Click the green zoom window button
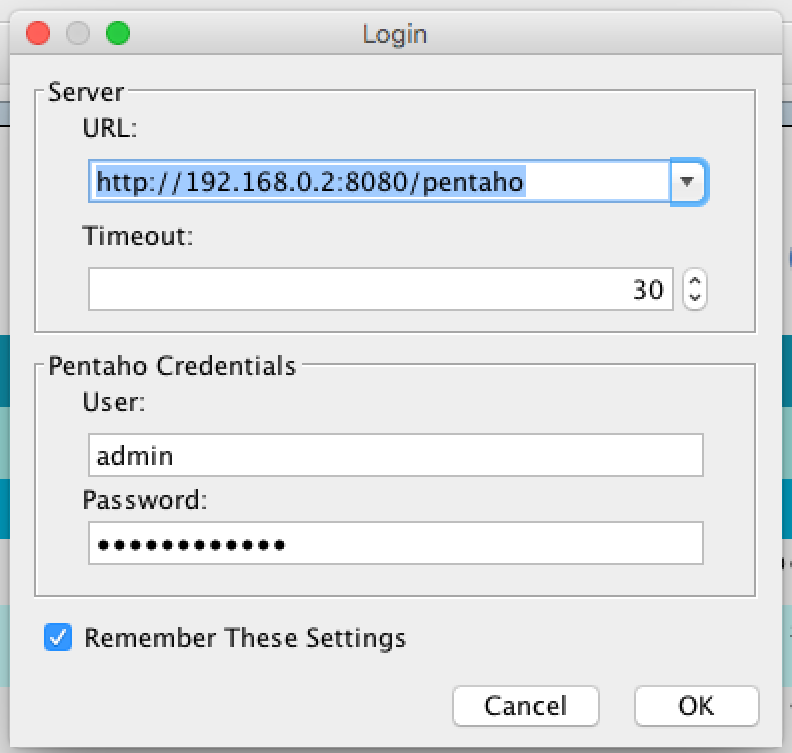The height and width of the screenshot is (753, 792). pos(118,33)
